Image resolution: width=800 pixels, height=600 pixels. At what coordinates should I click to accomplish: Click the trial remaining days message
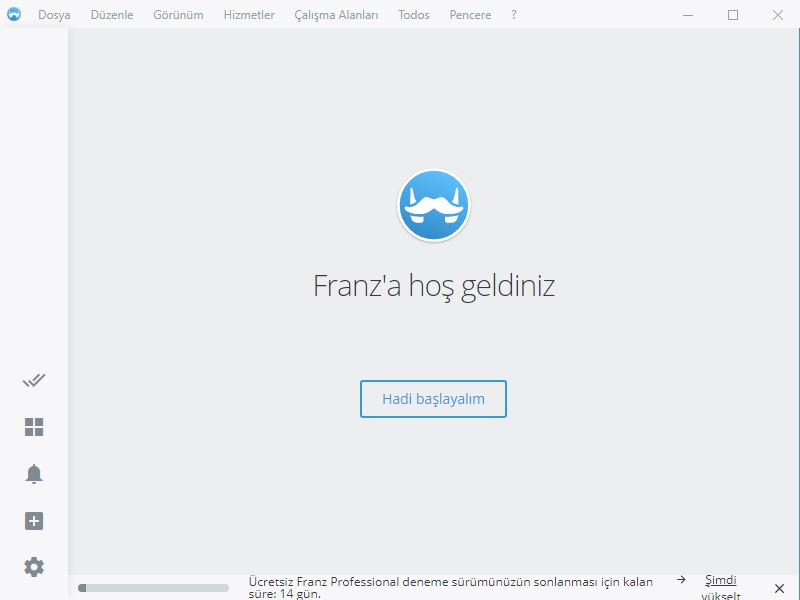pos(451,588)
